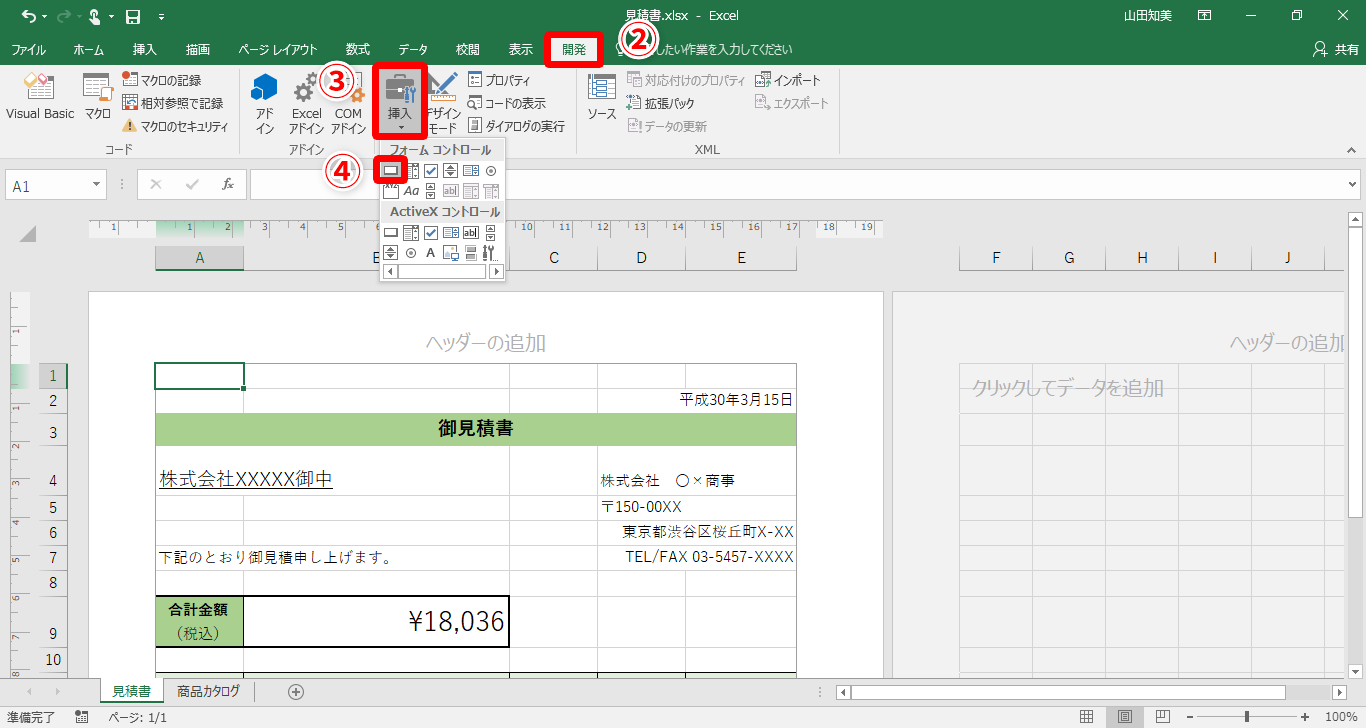Toggle デザイン モード (Design Mode)
This screenshot has height=728, width=1366.
point(442,102)
